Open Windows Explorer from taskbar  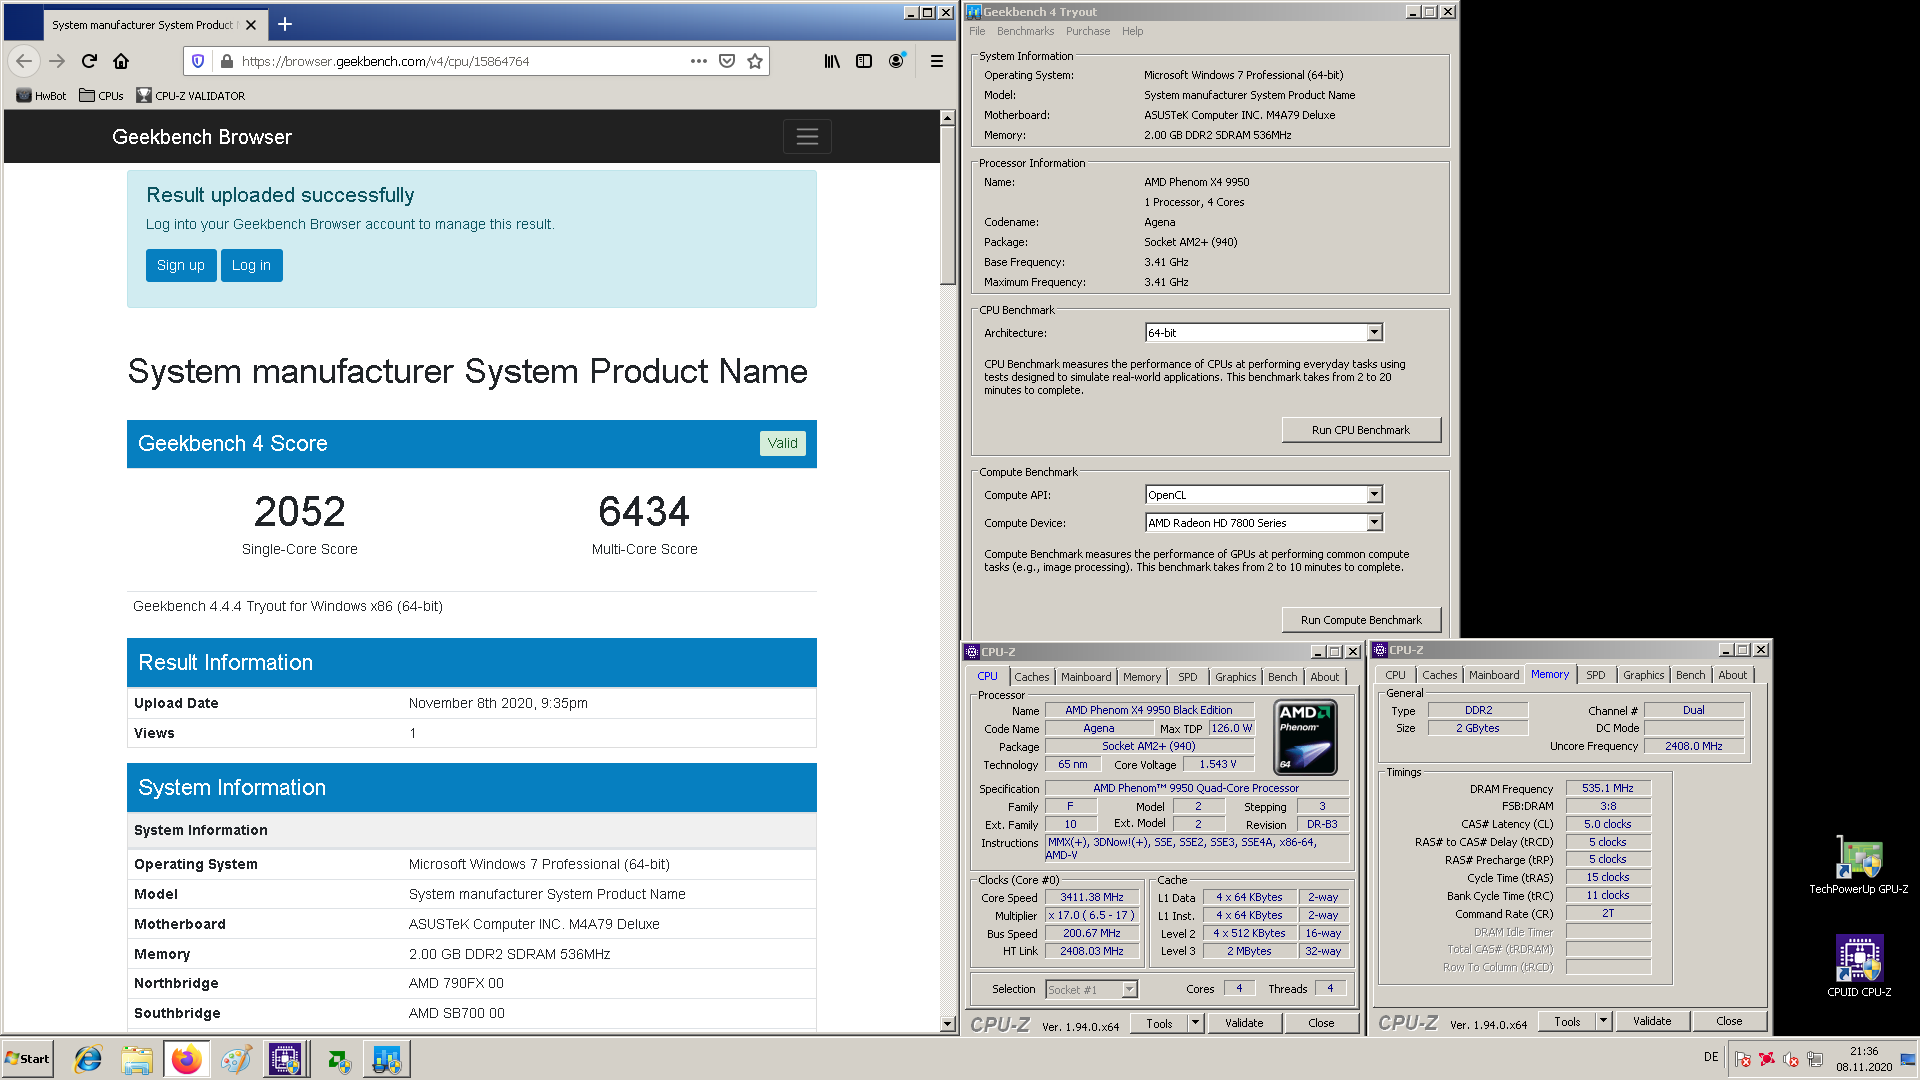click(x=137, y=1059)
